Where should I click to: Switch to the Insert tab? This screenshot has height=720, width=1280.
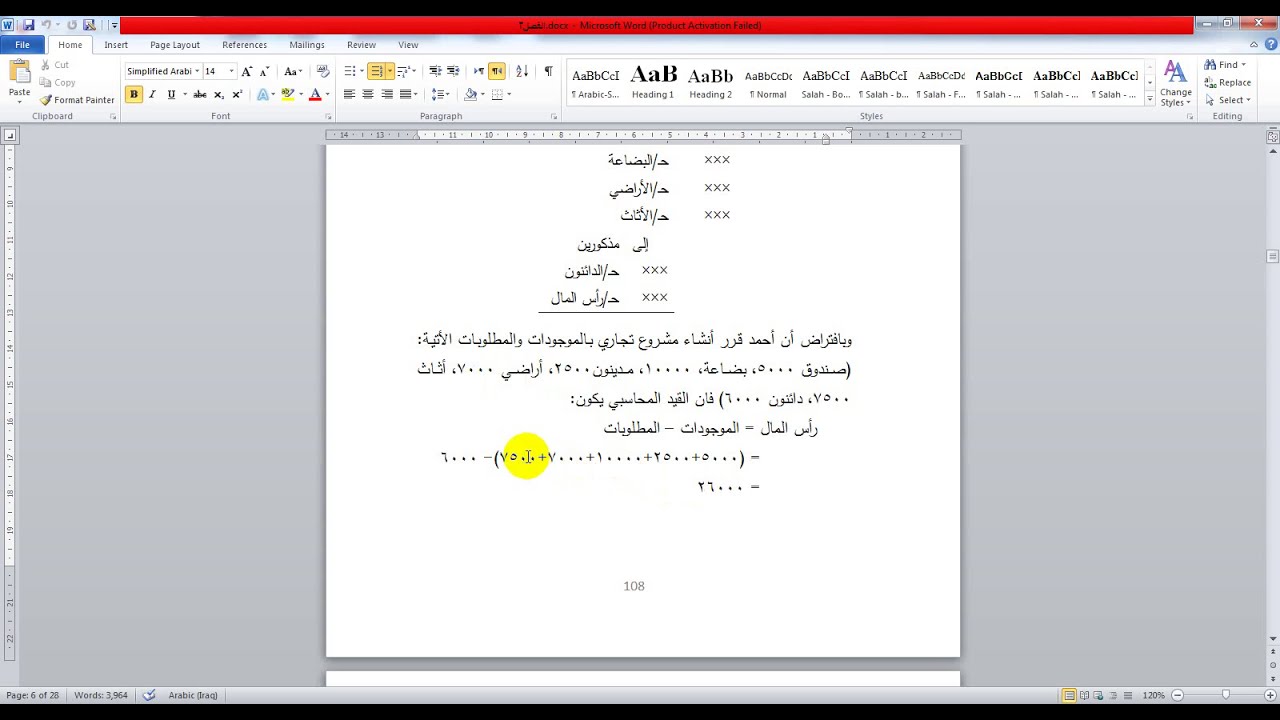[x=116, y=45]
